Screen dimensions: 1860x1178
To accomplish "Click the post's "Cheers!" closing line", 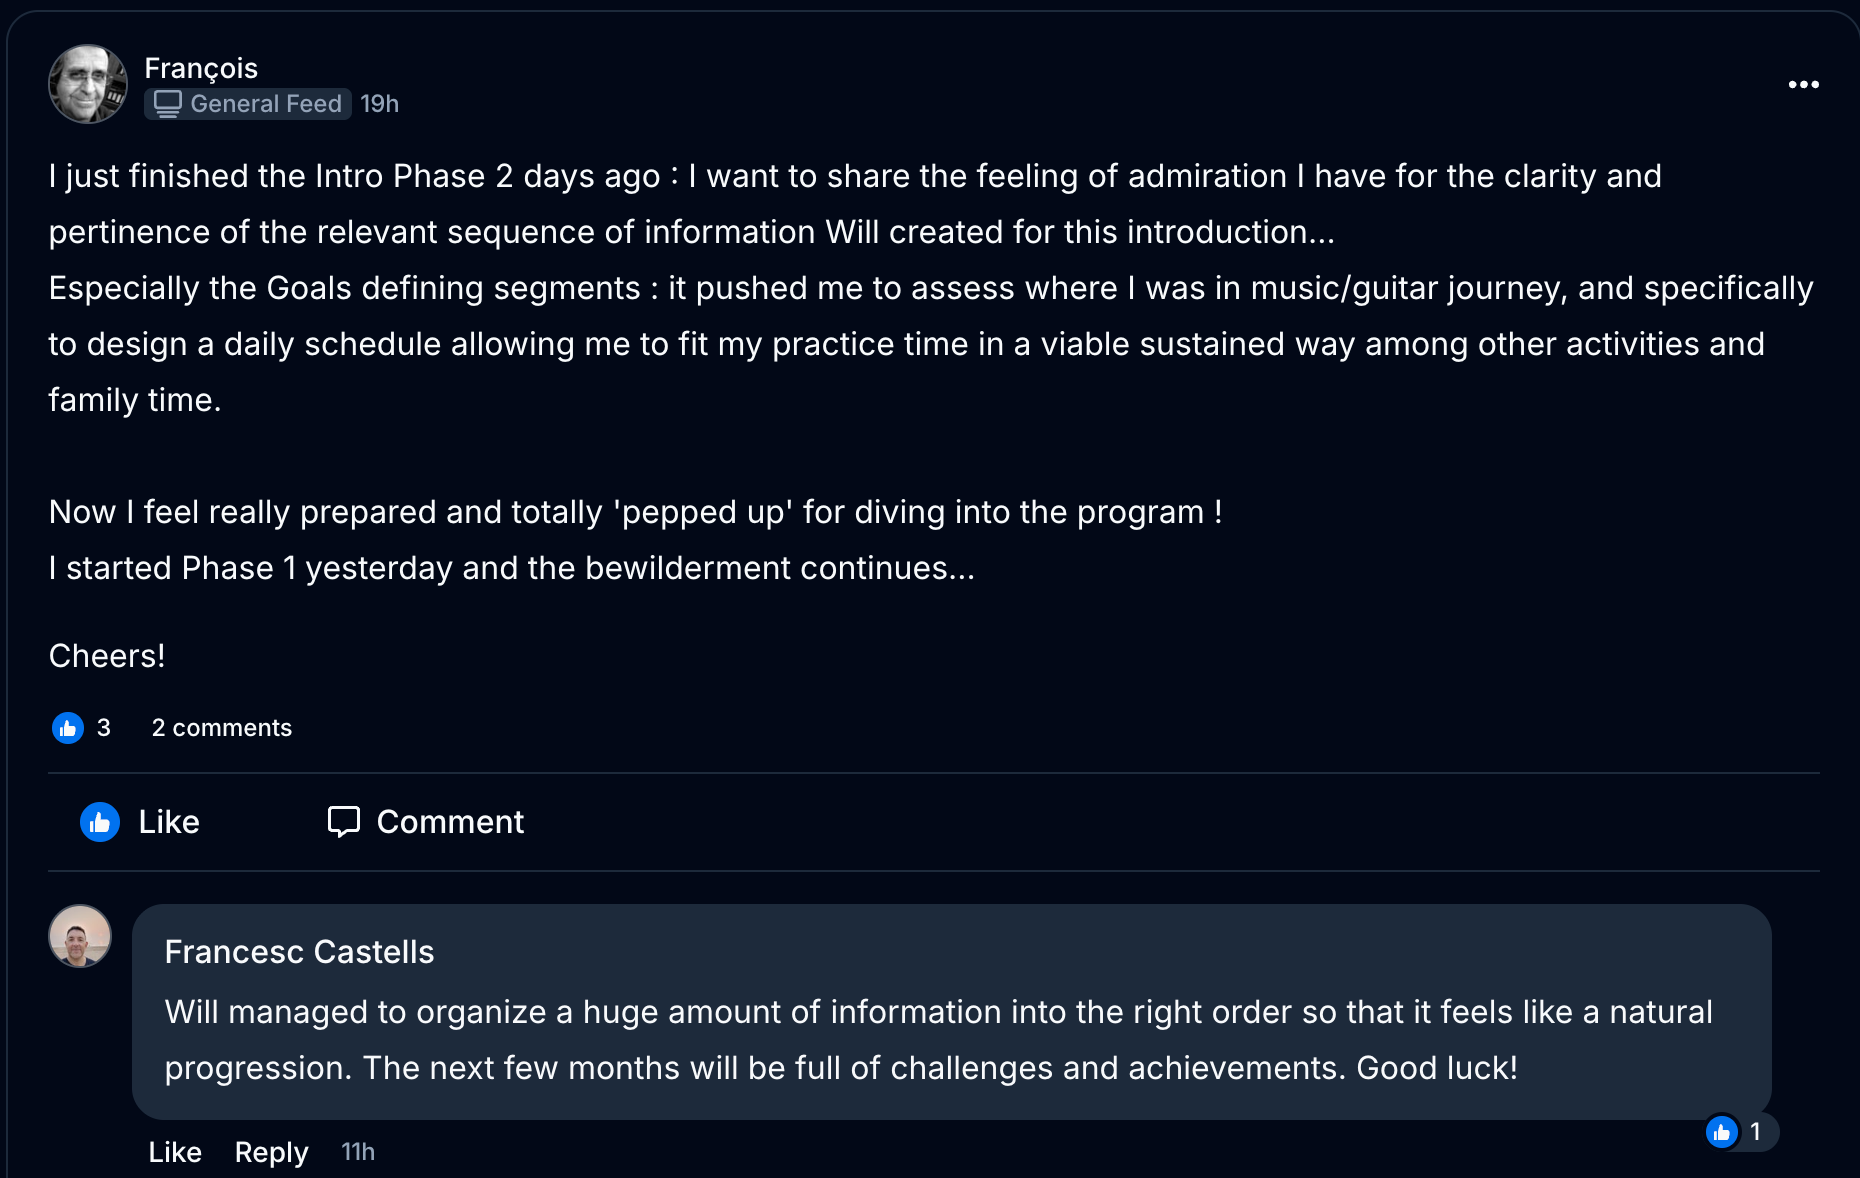I will click(x=107, y=656).
